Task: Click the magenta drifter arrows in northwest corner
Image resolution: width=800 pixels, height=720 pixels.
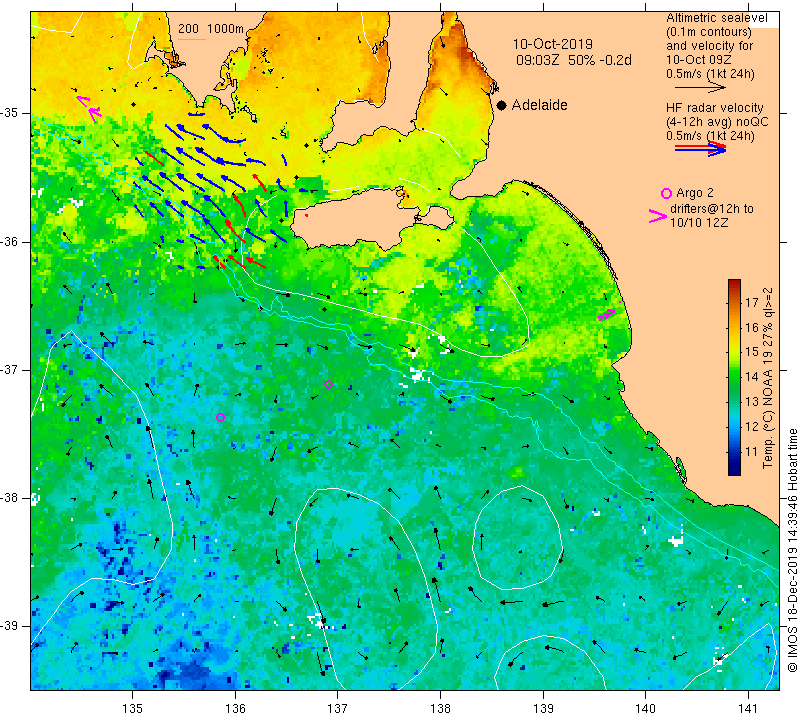Action: (89, 108)
